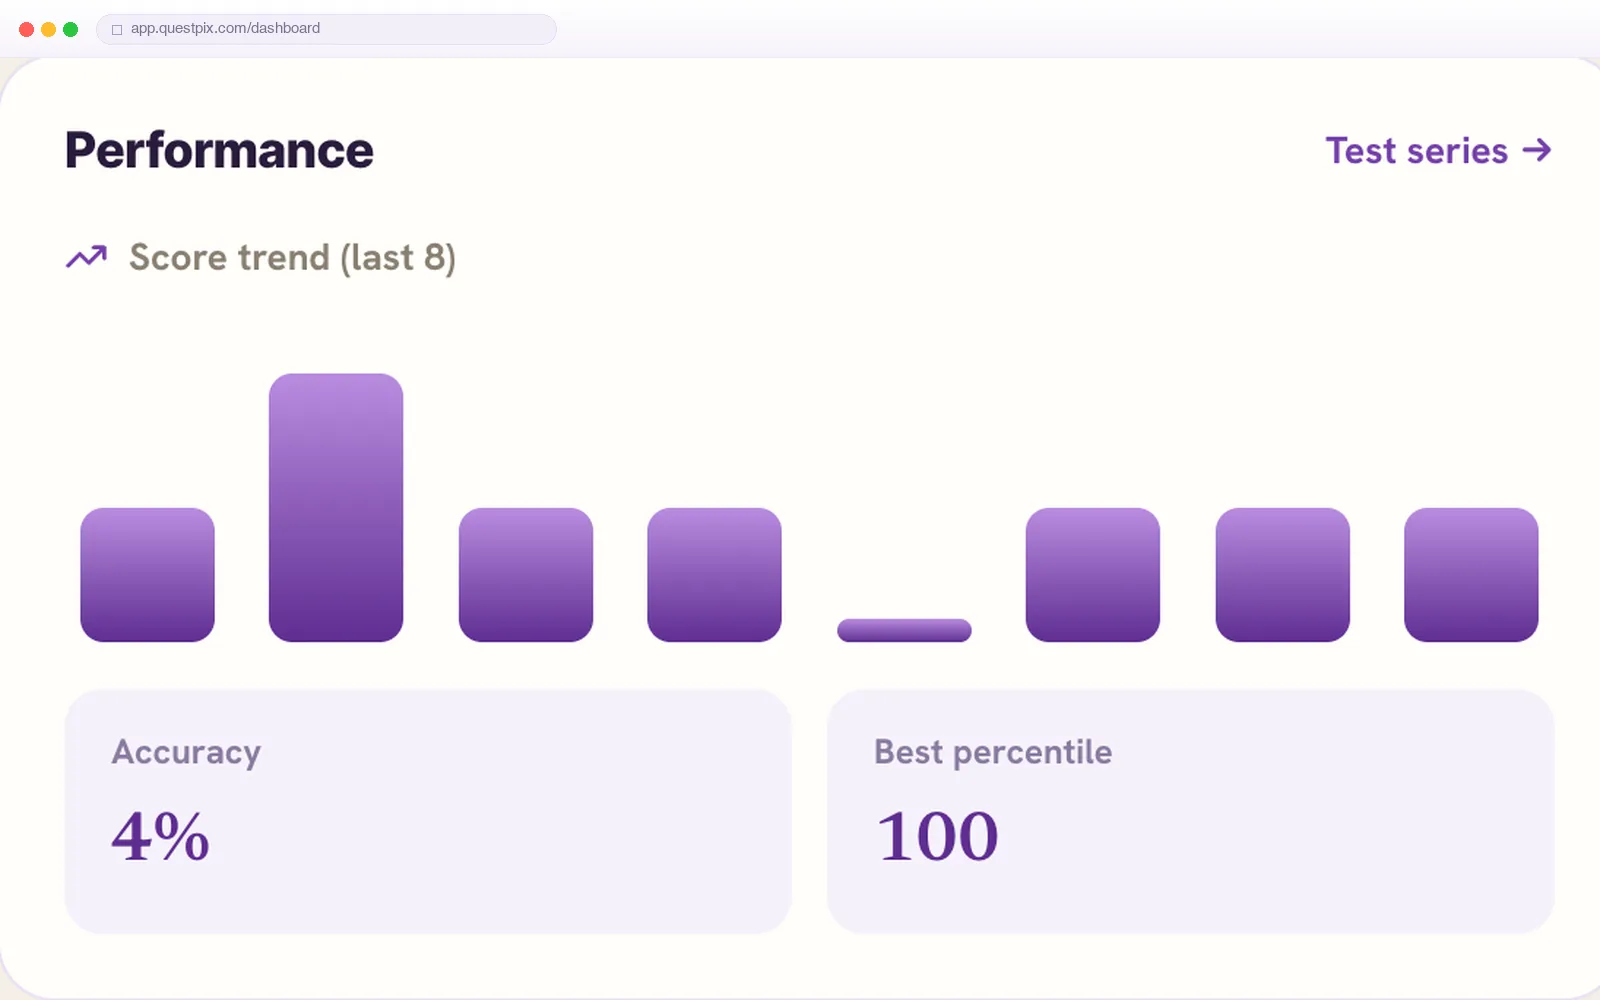Viewport: 1600px width, 1000px height.
Task: Click the green maximize window button
Action: (x=70, y=29)
